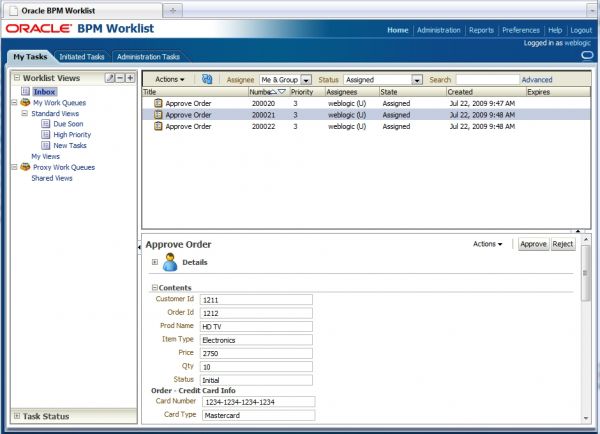600x434 pixels.
Task: Click task icon for order 200021
Action: coord(158,114)
